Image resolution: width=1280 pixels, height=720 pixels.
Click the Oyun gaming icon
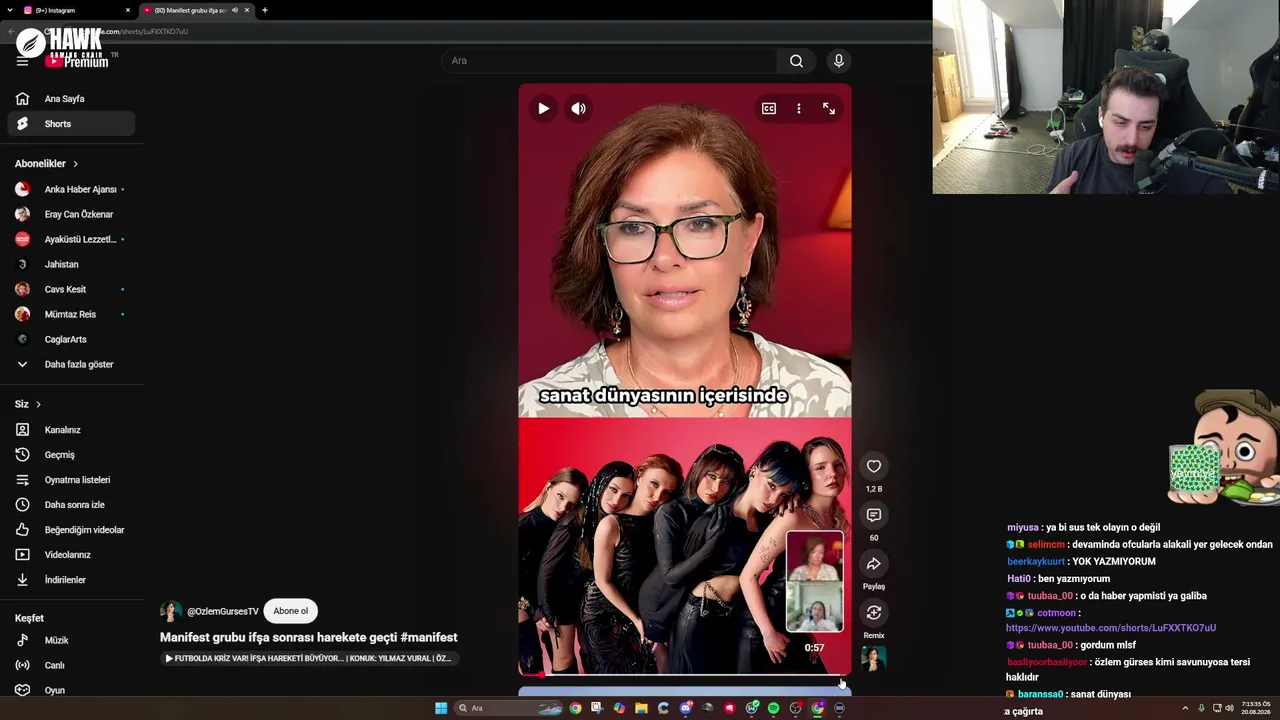22,690
